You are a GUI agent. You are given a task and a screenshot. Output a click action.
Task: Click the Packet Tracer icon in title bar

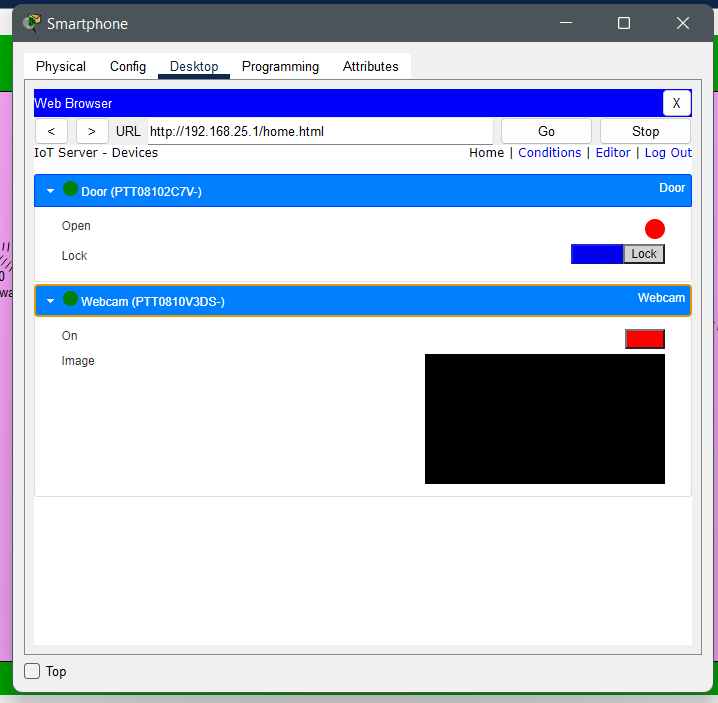[32, 23]
